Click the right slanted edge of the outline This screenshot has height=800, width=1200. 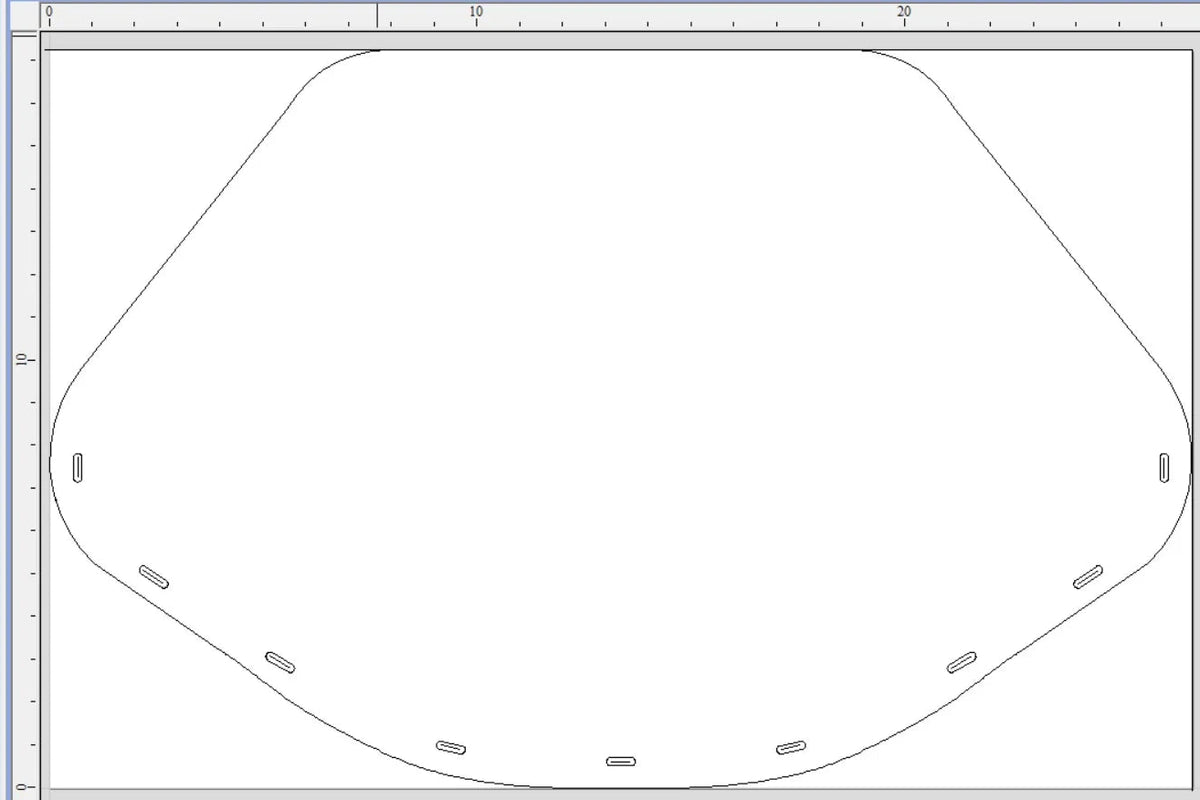coord(1052,230)
